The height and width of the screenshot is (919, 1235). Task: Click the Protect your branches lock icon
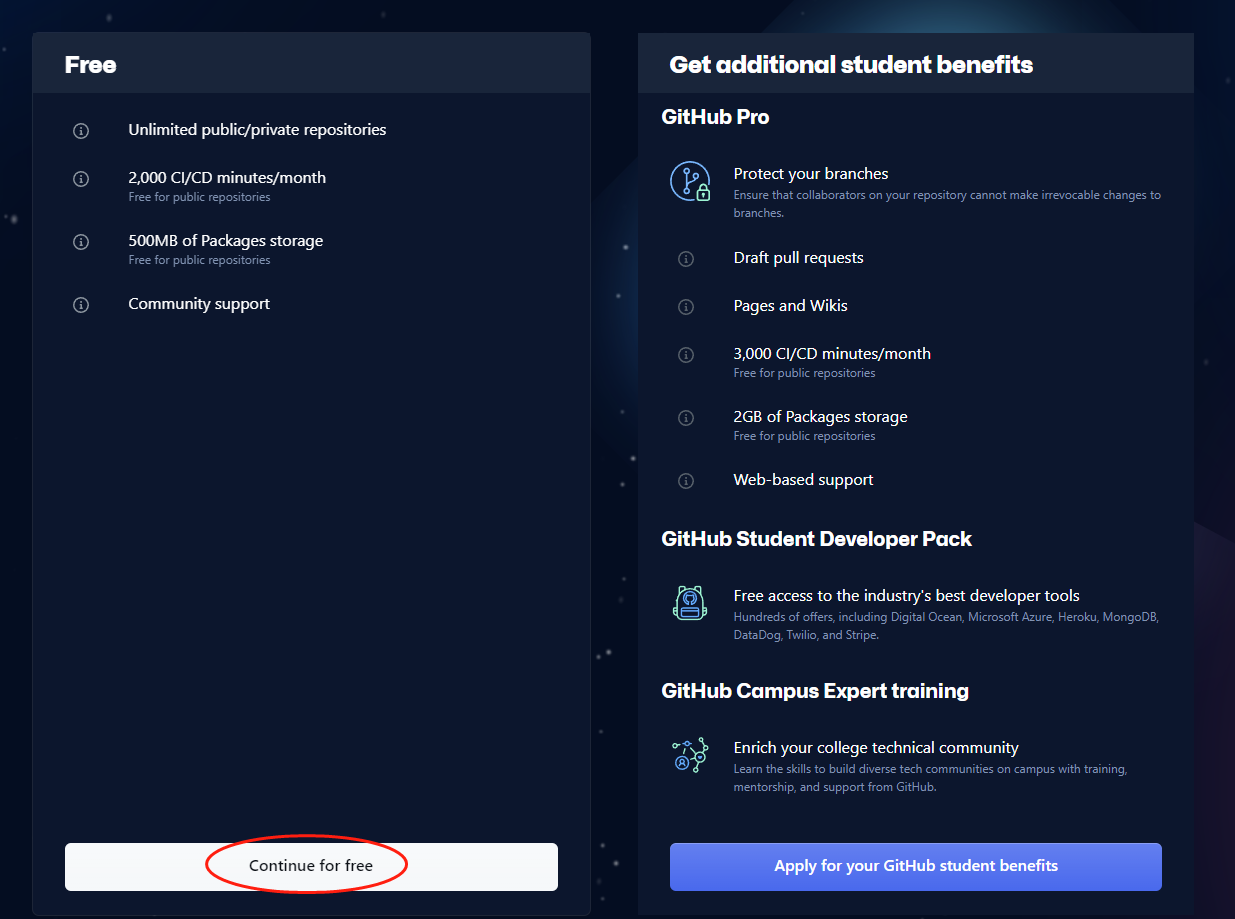coord(689,182)
